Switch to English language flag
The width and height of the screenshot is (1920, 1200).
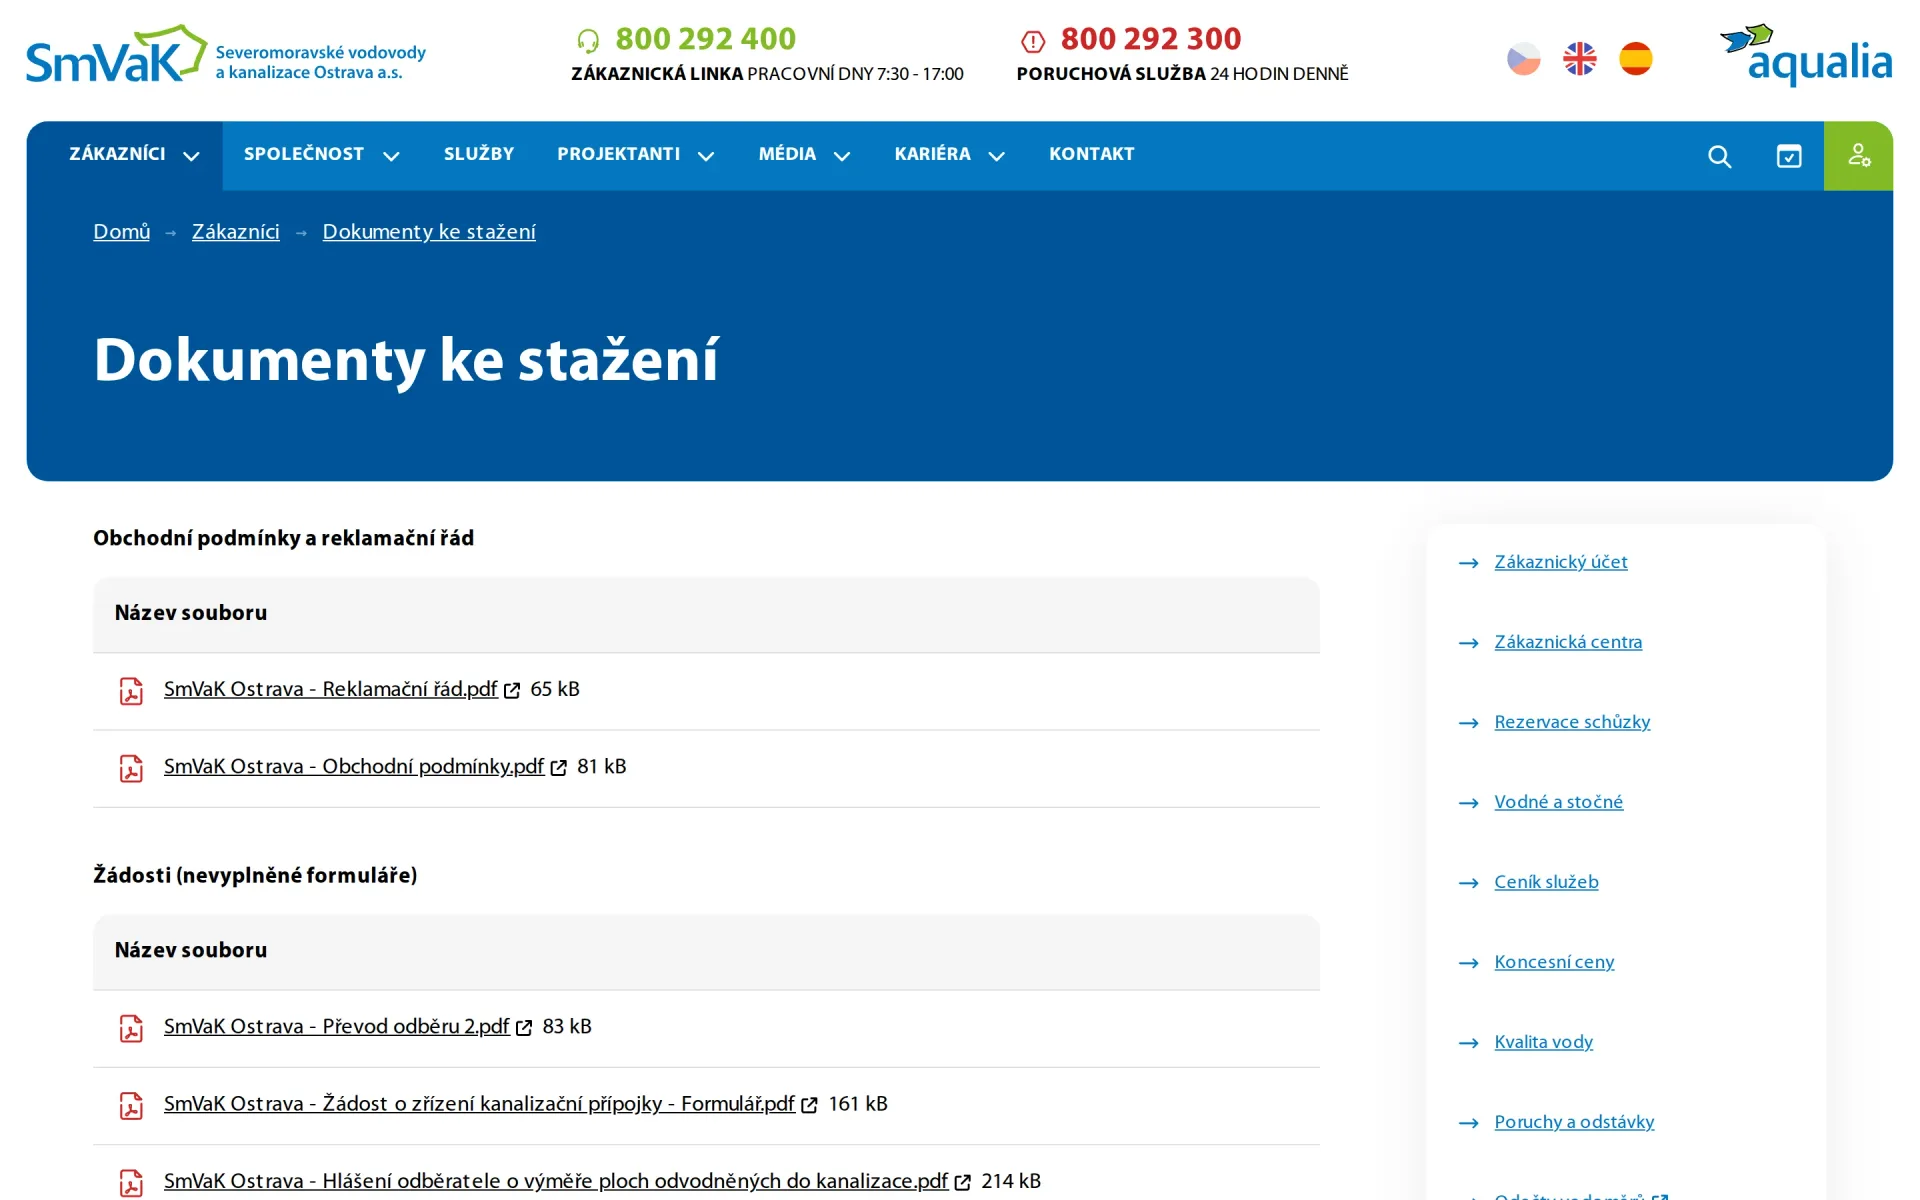point(1580,59)
